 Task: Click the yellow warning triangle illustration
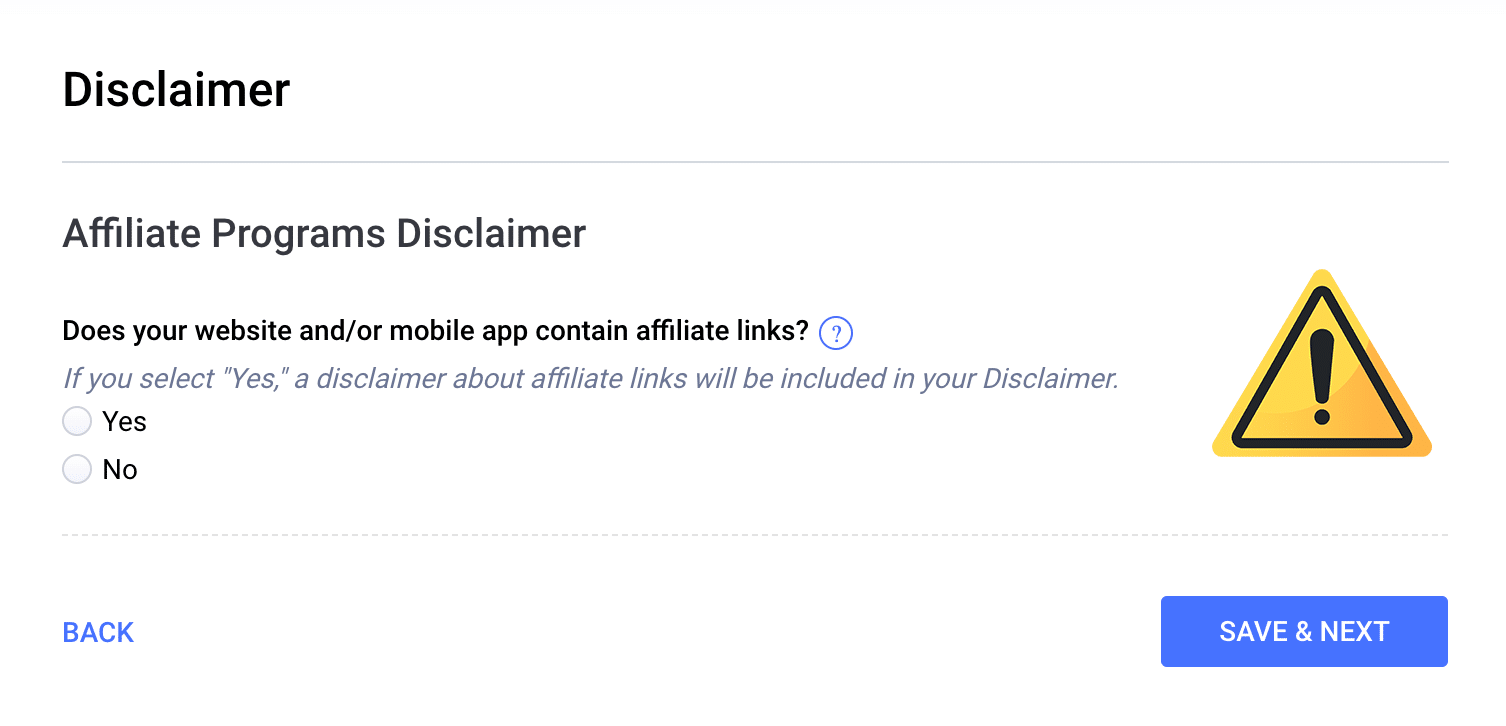tap(1322, 363)
